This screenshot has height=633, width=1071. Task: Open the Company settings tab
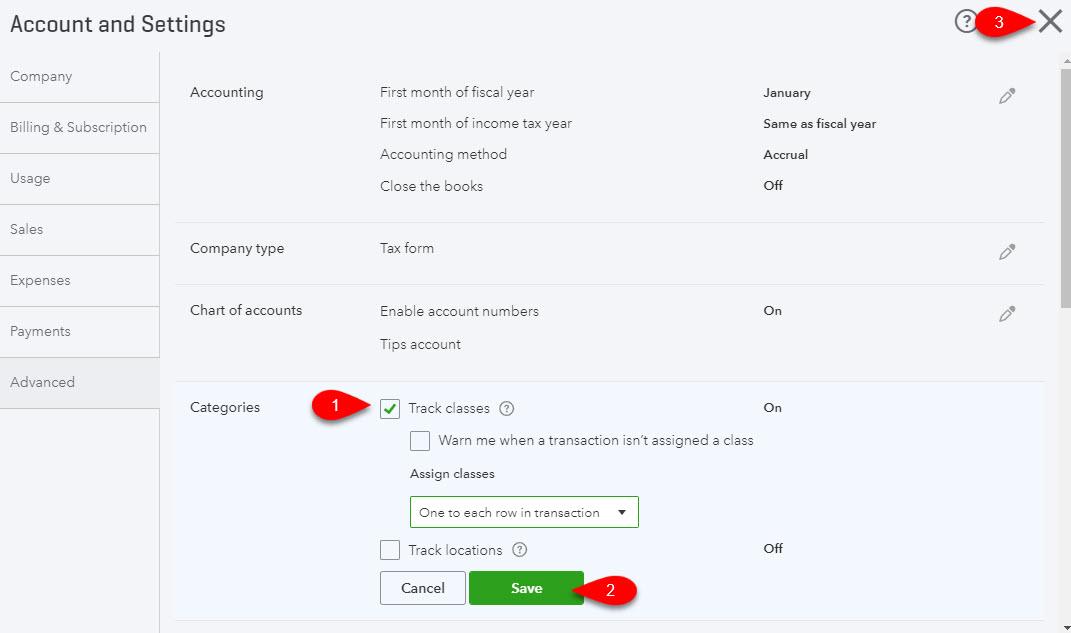[x=79, y=77]
